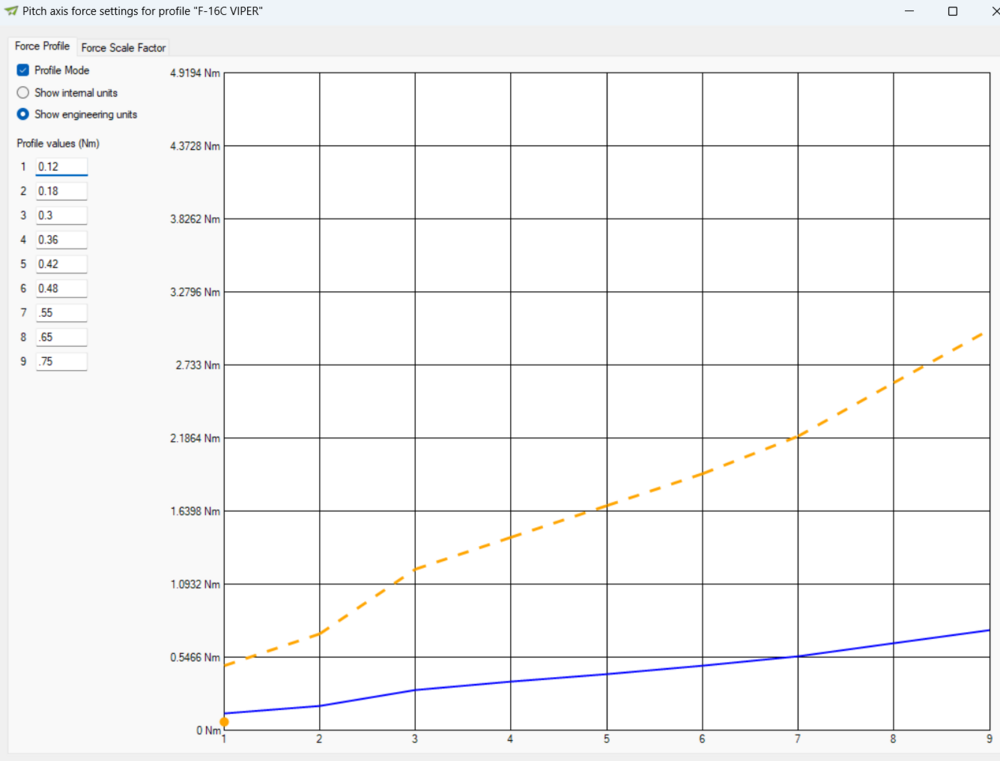The height and width of the screenshot is (761, 1000).
Task: Close the Pitch axis force settings window
Action: click(x=995, y=11)
